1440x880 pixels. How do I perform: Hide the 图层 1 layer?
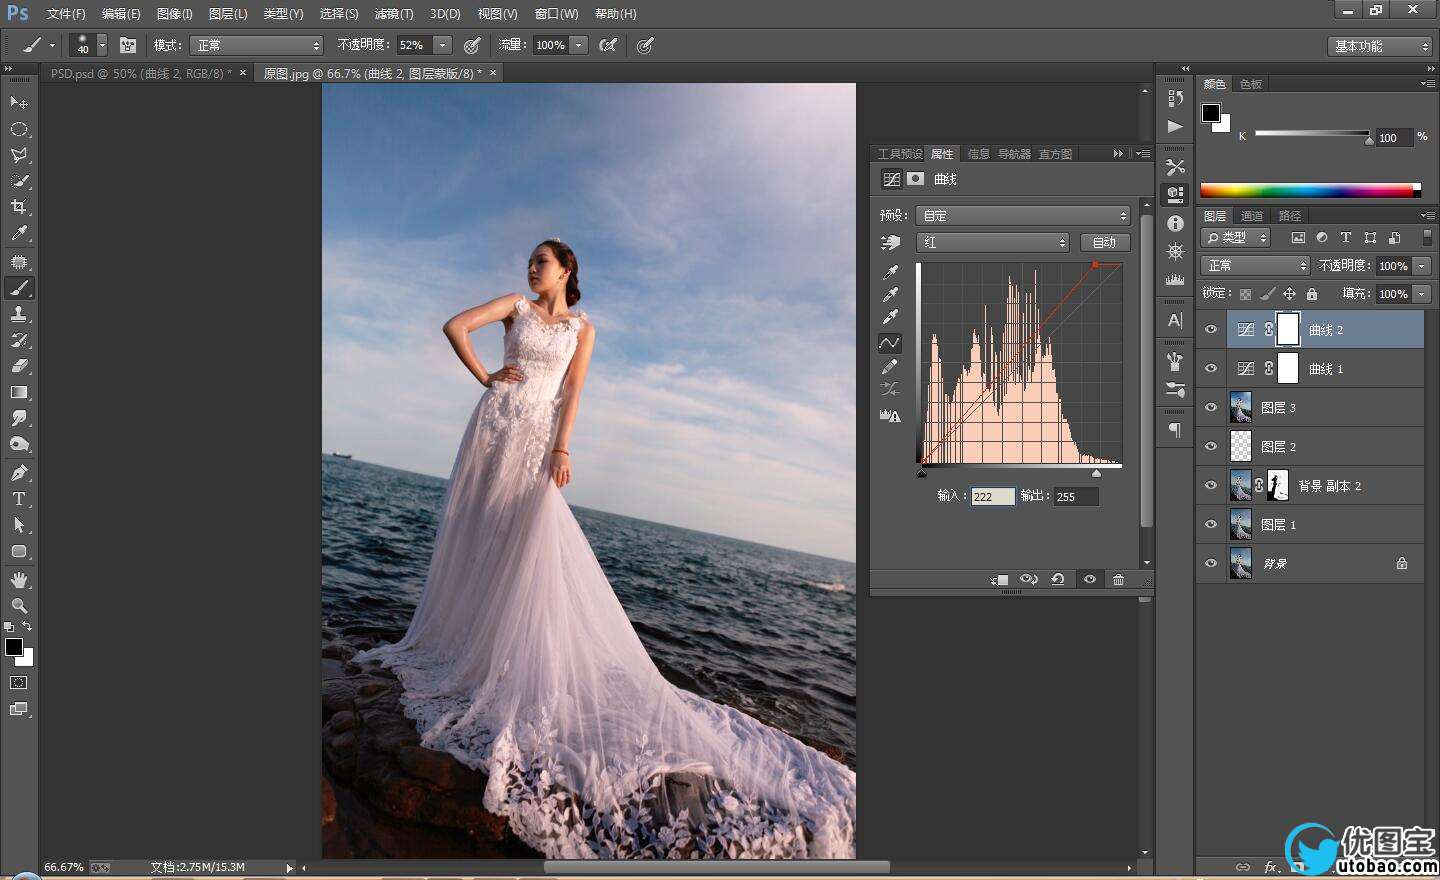1211,525
